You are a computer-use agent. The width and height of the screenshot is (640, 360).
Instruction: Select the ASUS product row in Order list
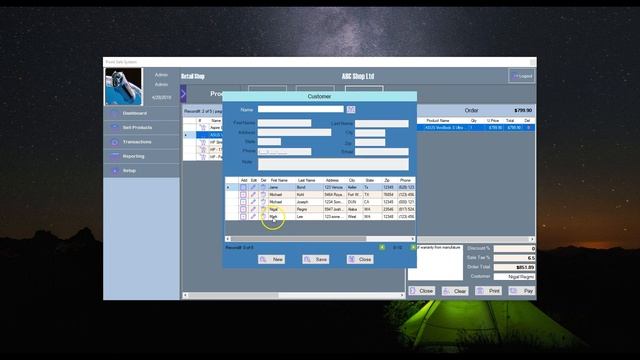click(476, 128)
